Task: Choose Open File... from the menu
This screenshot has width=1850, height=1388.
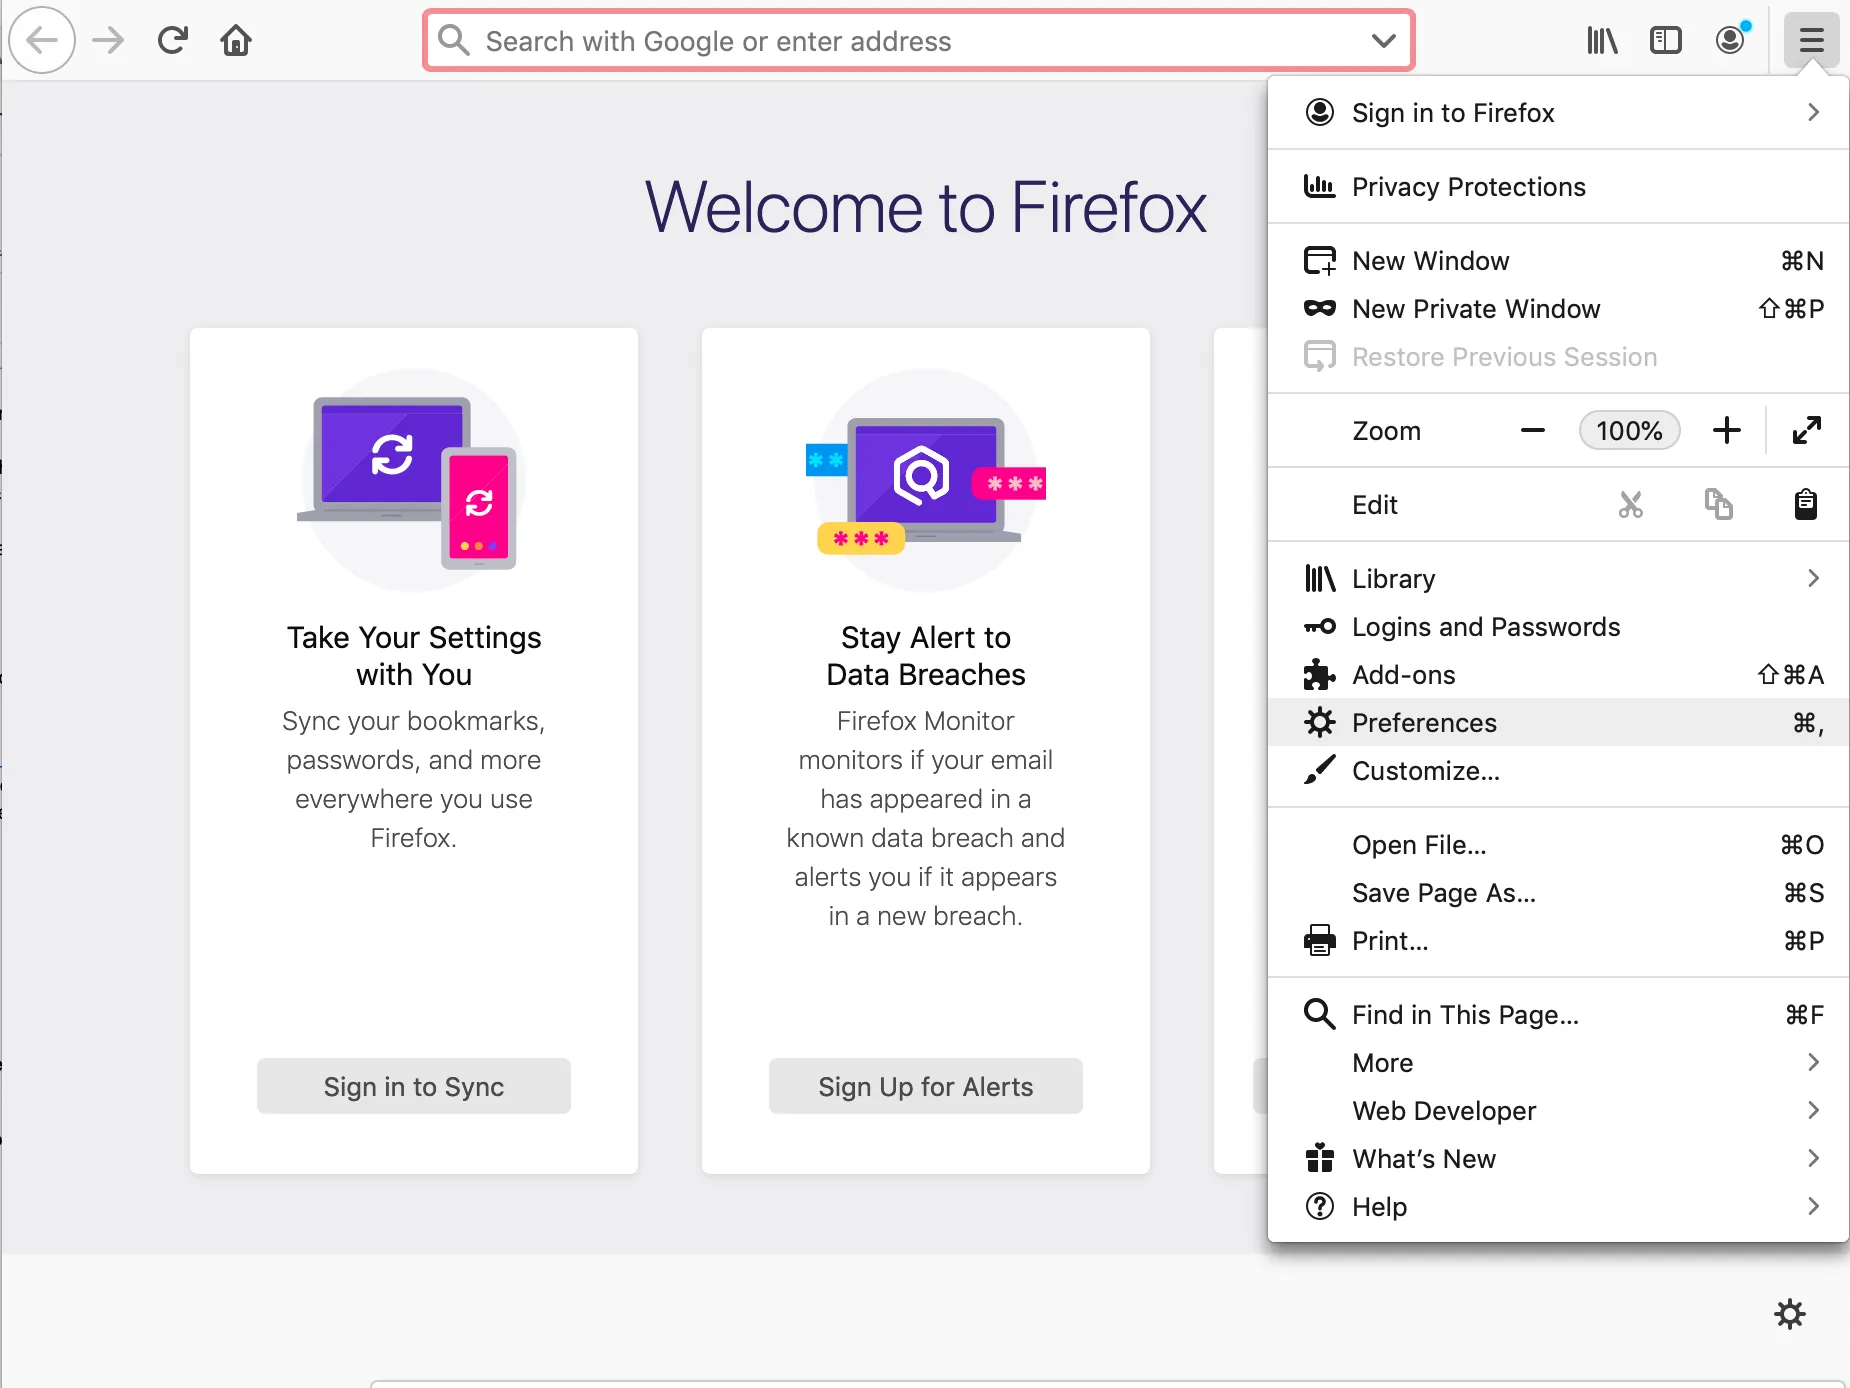Action: point(1558,845)
